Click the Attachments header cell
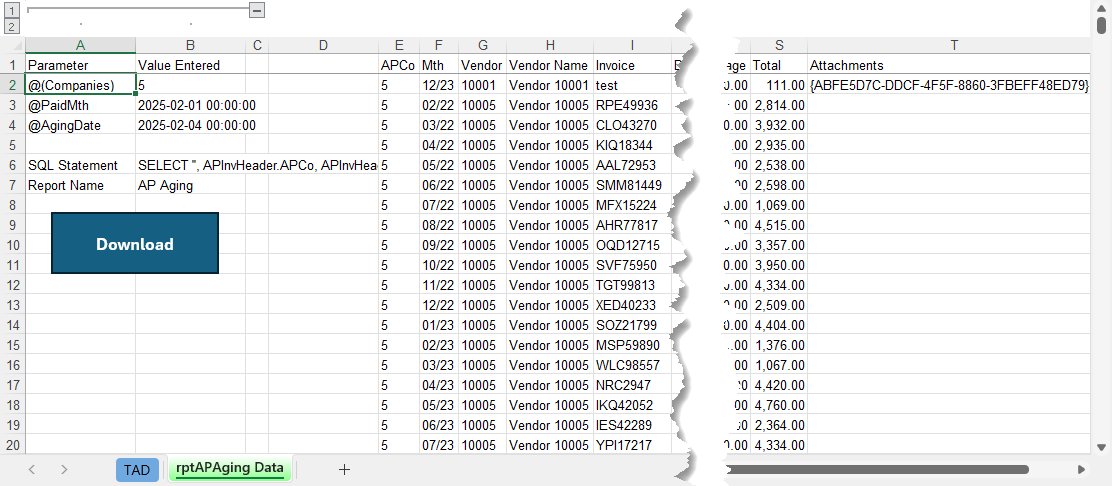This screenshot has height=486, width=1112. [949, 65]
